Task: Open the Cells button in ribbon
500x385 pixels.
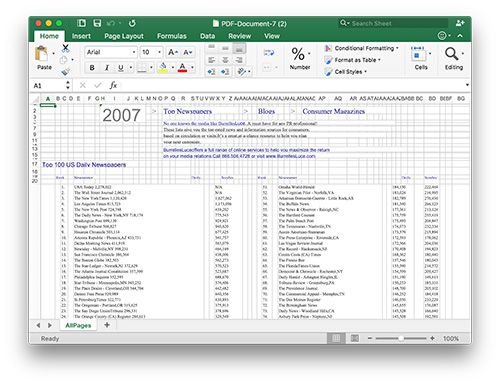Action: point(421,58)
